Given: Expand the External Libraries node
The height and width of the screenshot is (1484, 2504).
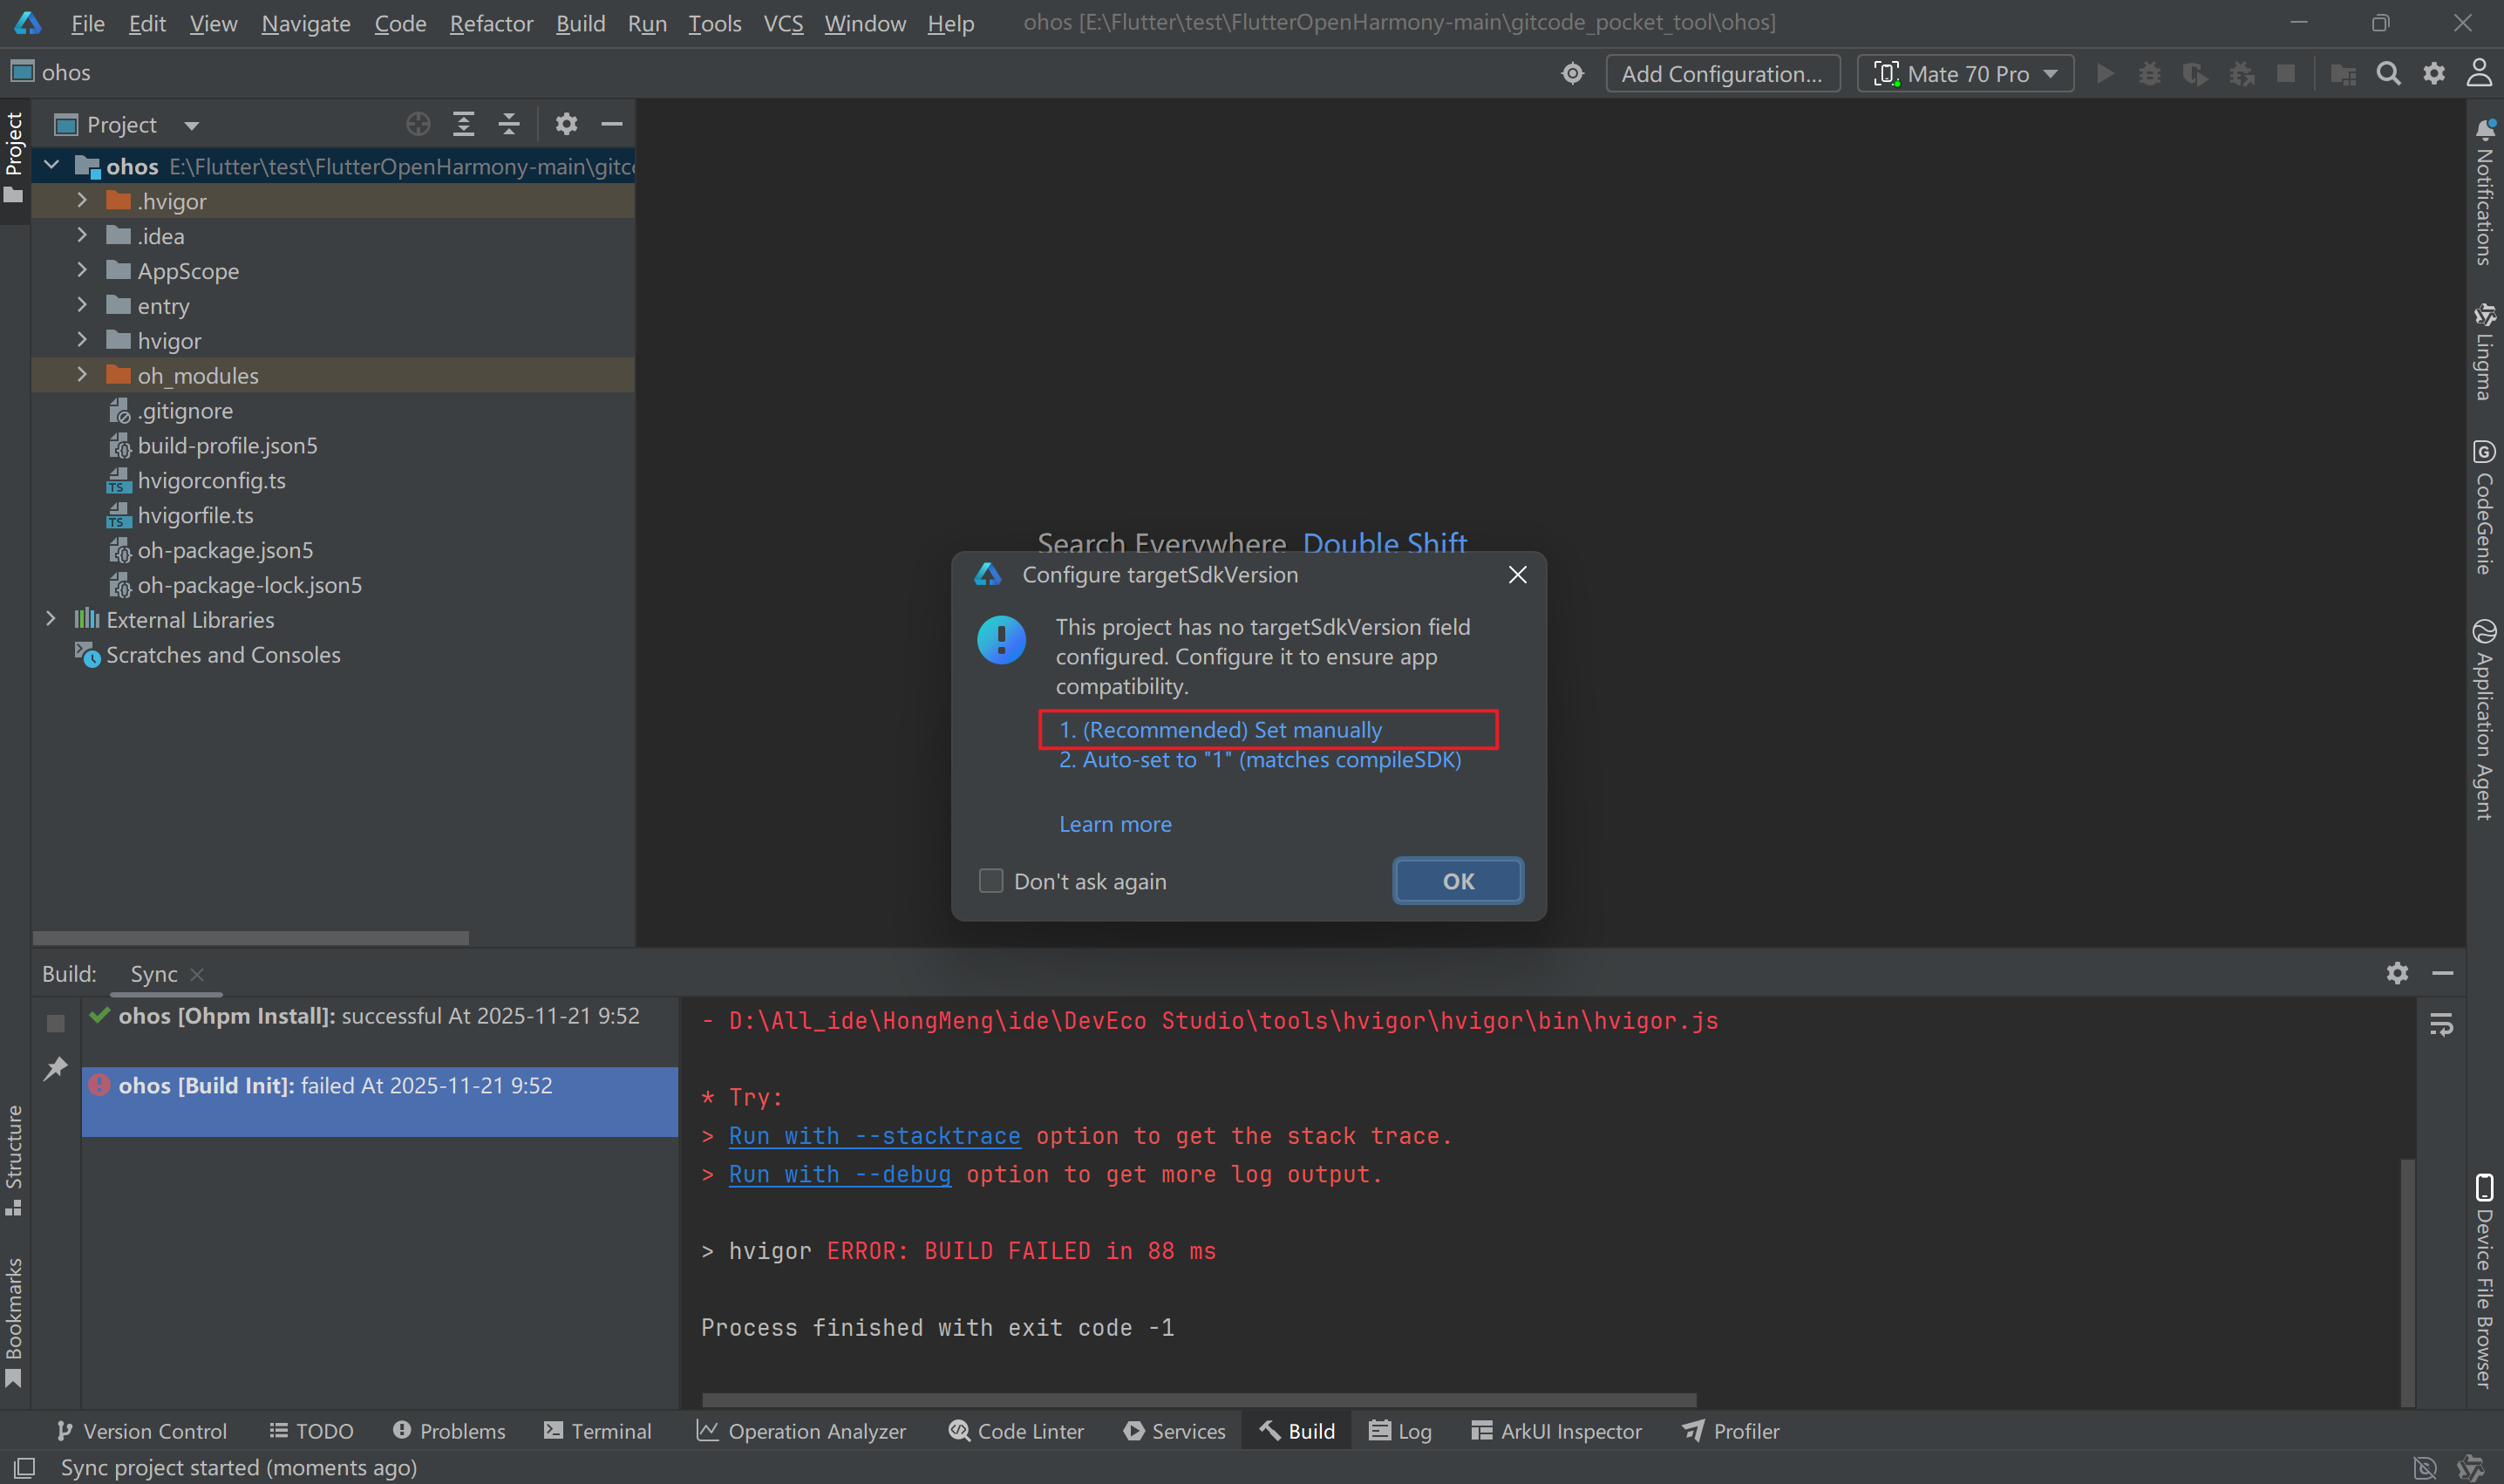Looking at the screenshot, I should pos(51,620).
